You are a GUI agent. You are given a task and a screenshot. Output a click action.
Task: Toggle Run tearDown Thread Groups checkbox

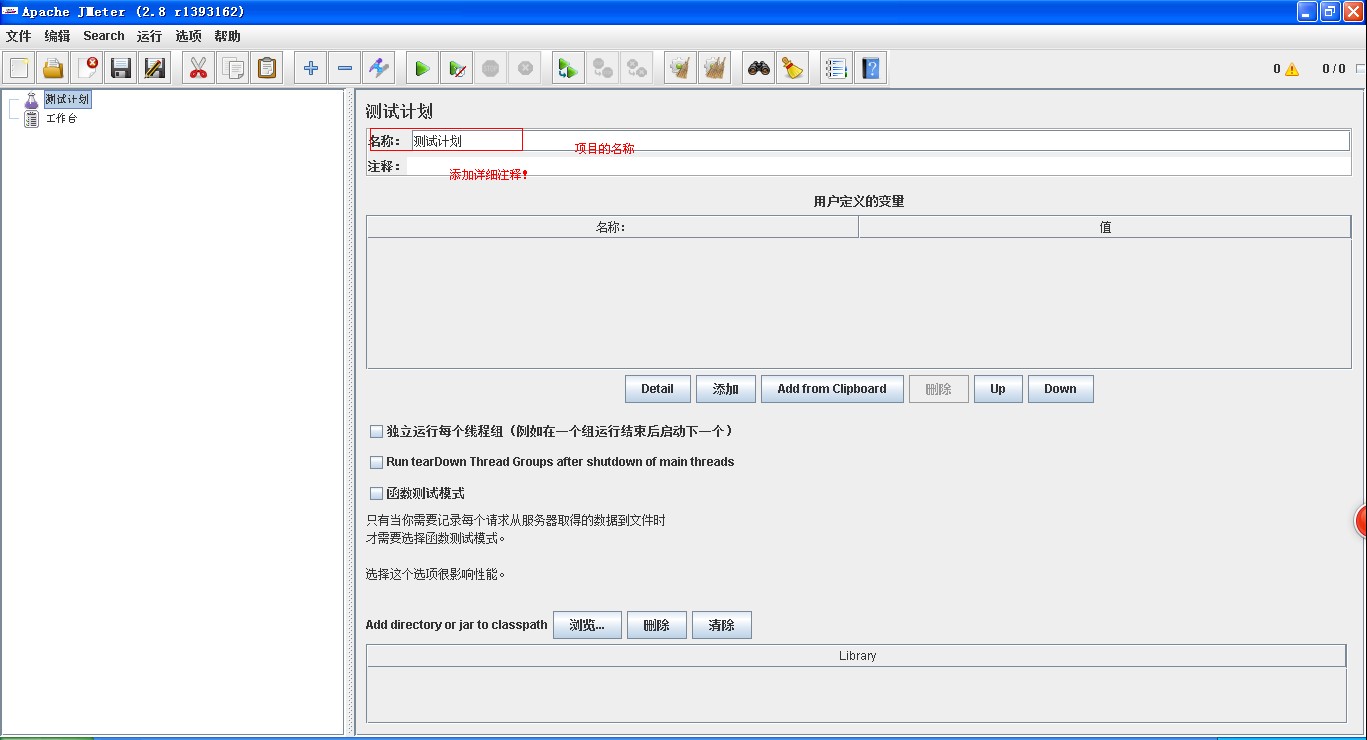[376, 462]
